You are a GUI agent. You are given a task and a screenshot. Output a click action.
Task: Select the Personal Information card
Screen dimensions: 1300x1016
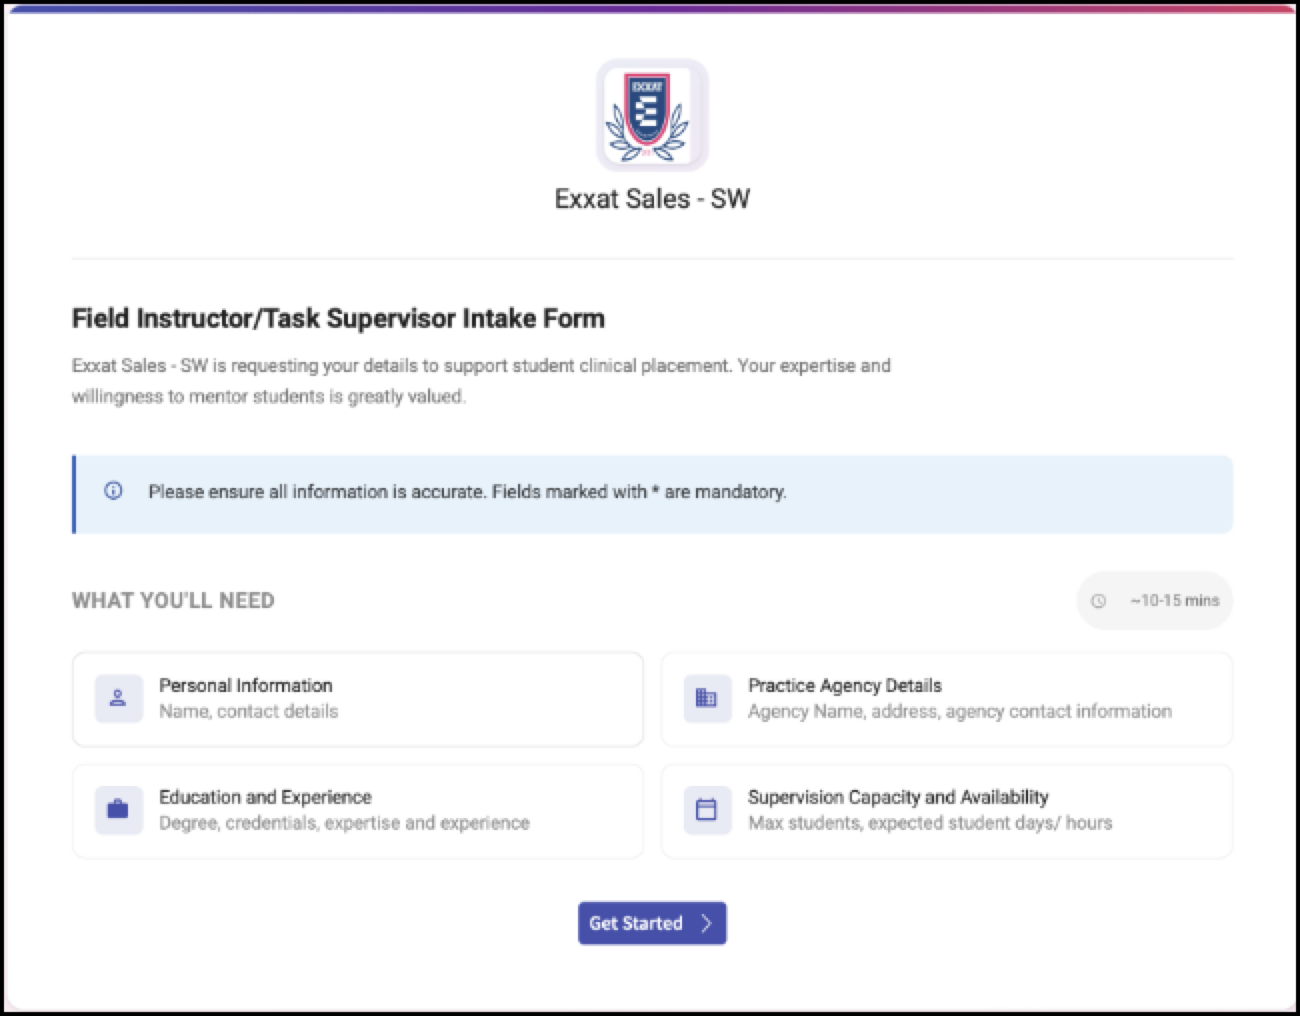point(358,699)
